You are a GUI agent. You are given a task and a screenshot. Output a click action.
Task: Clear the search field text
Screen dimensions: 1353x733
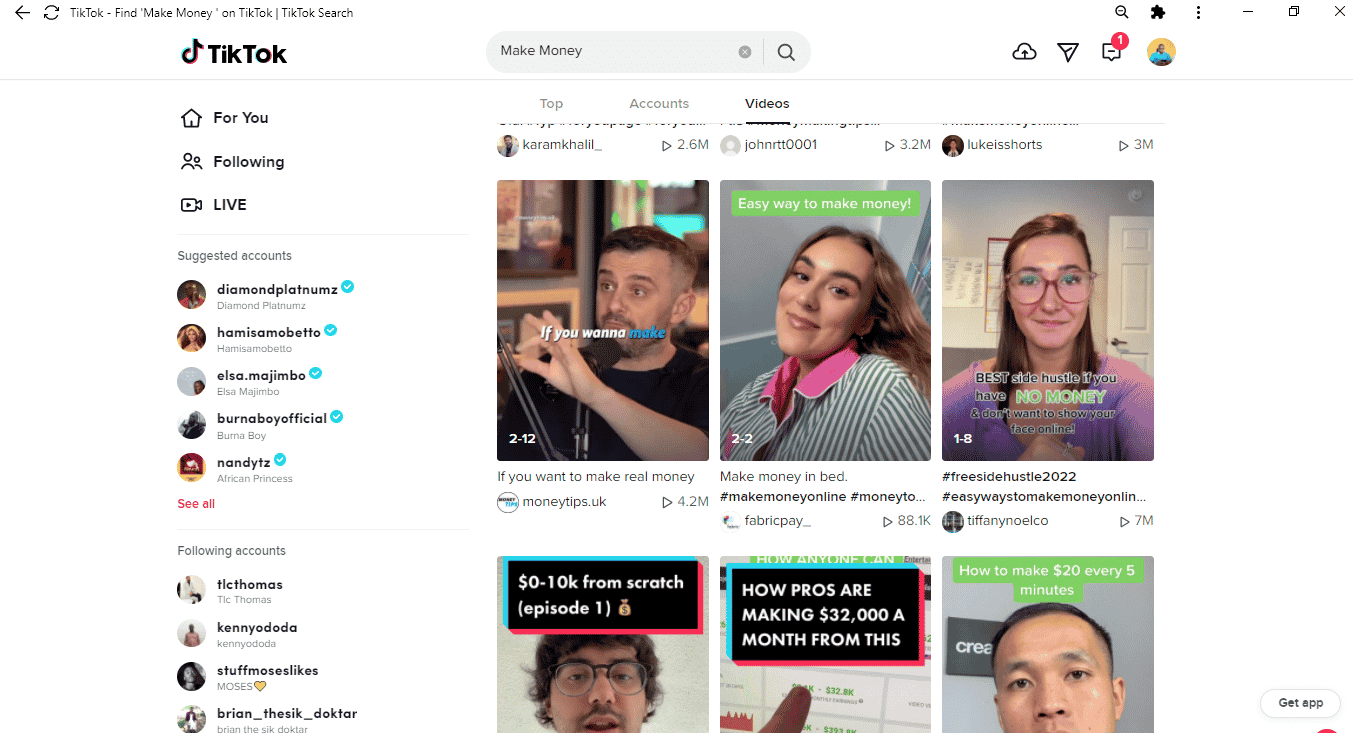point(744,52)
